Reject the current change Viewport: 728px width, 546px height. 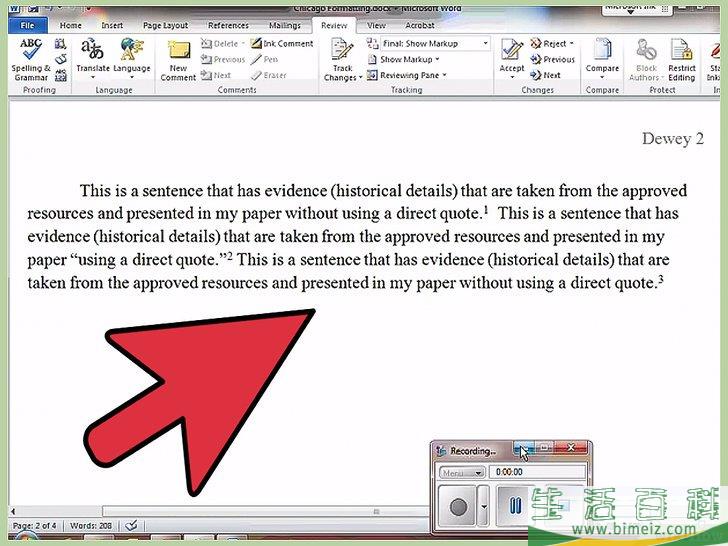coord(552,44)
